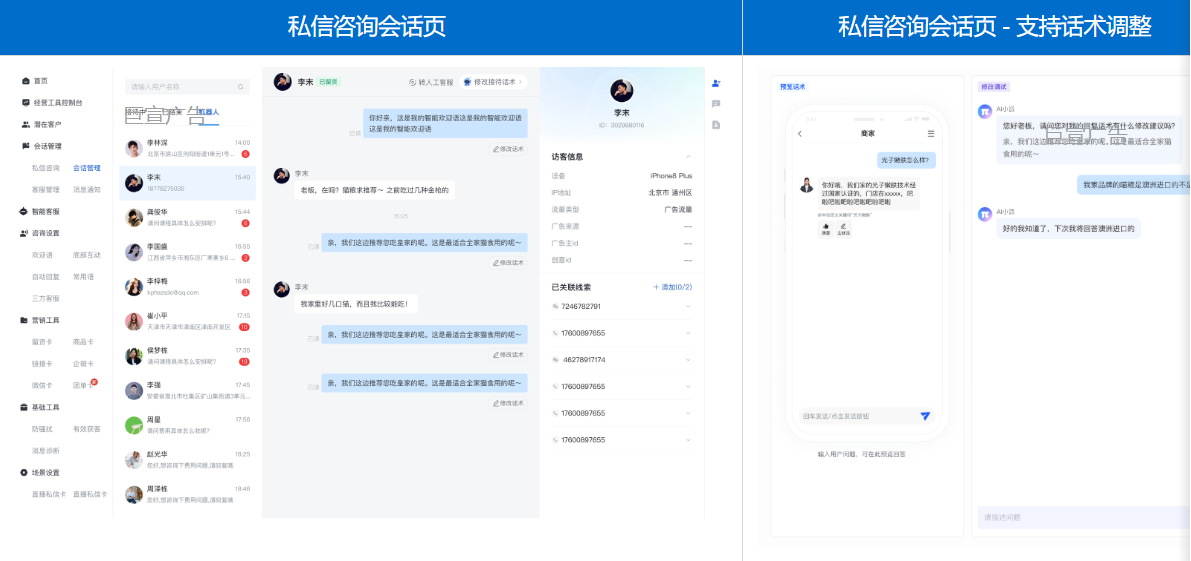Collapse the 访客信息 section
Viewport: 1191px width, 561px height.
(688, 156)
